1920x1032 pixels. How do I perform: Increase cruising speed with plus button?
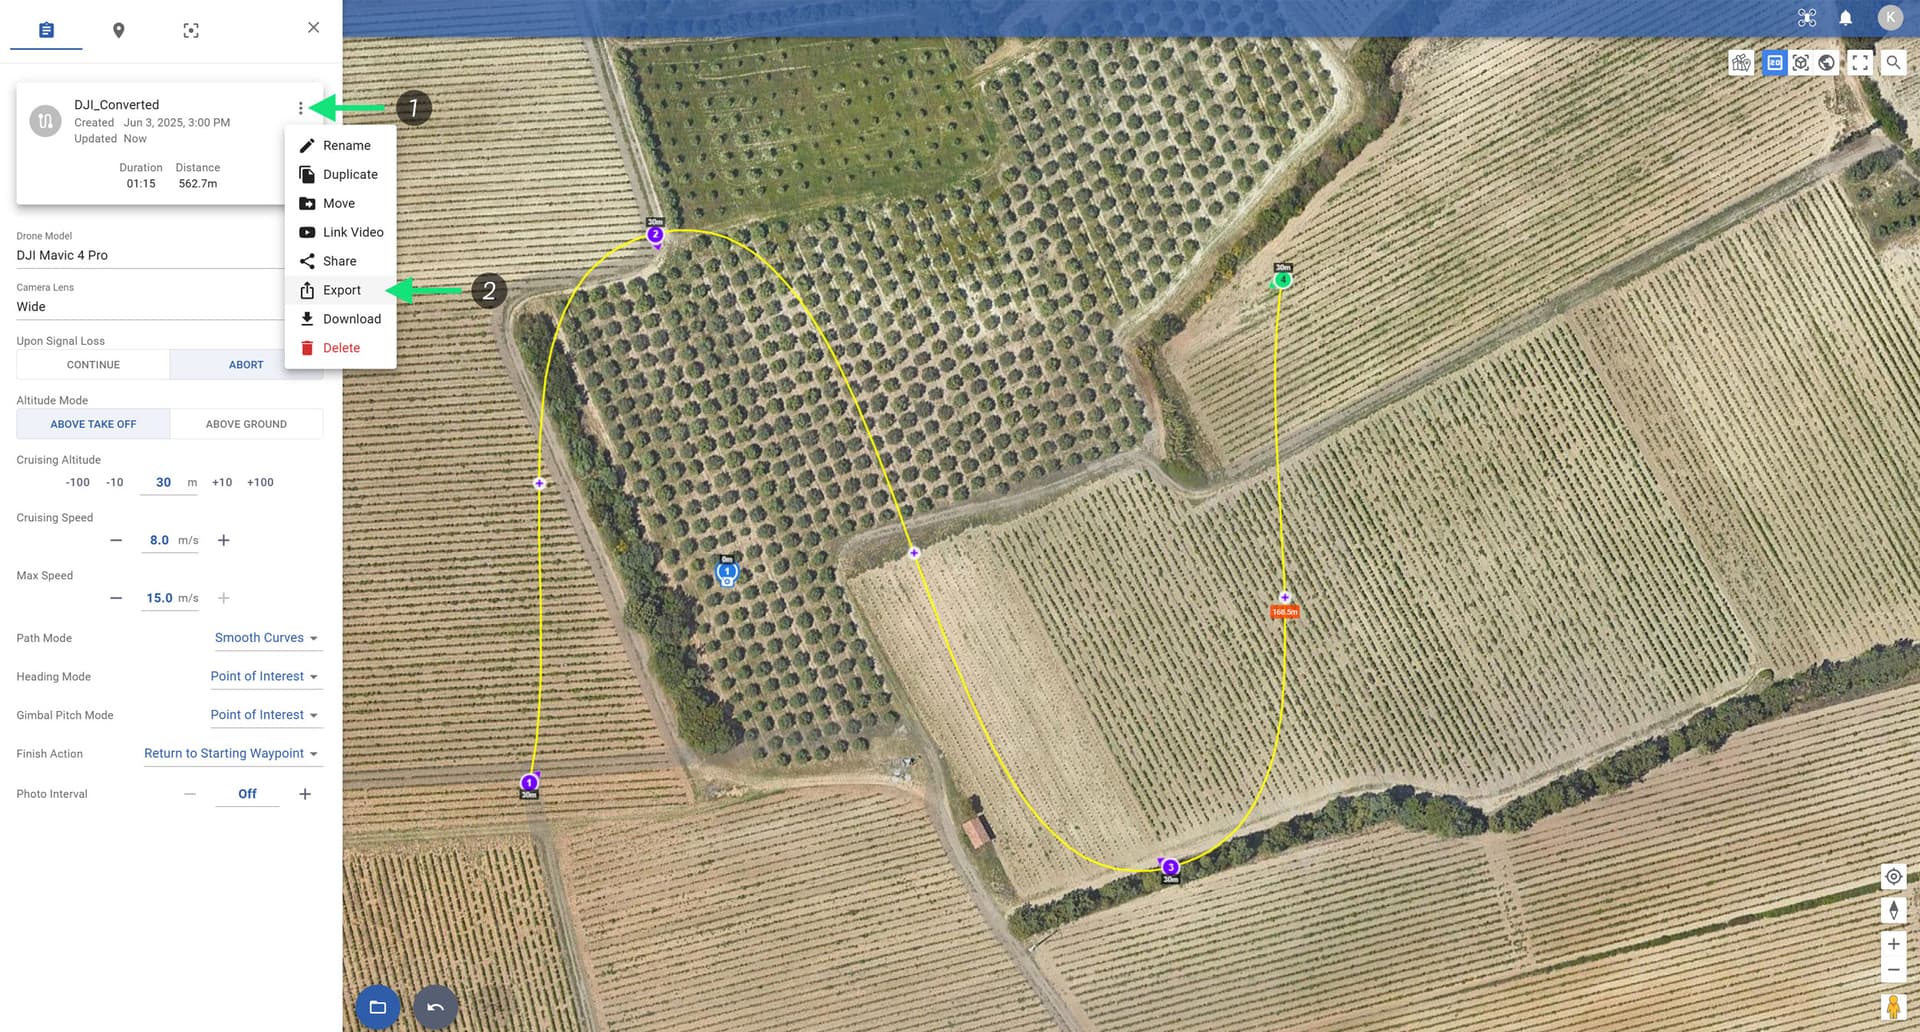point(224,540)
